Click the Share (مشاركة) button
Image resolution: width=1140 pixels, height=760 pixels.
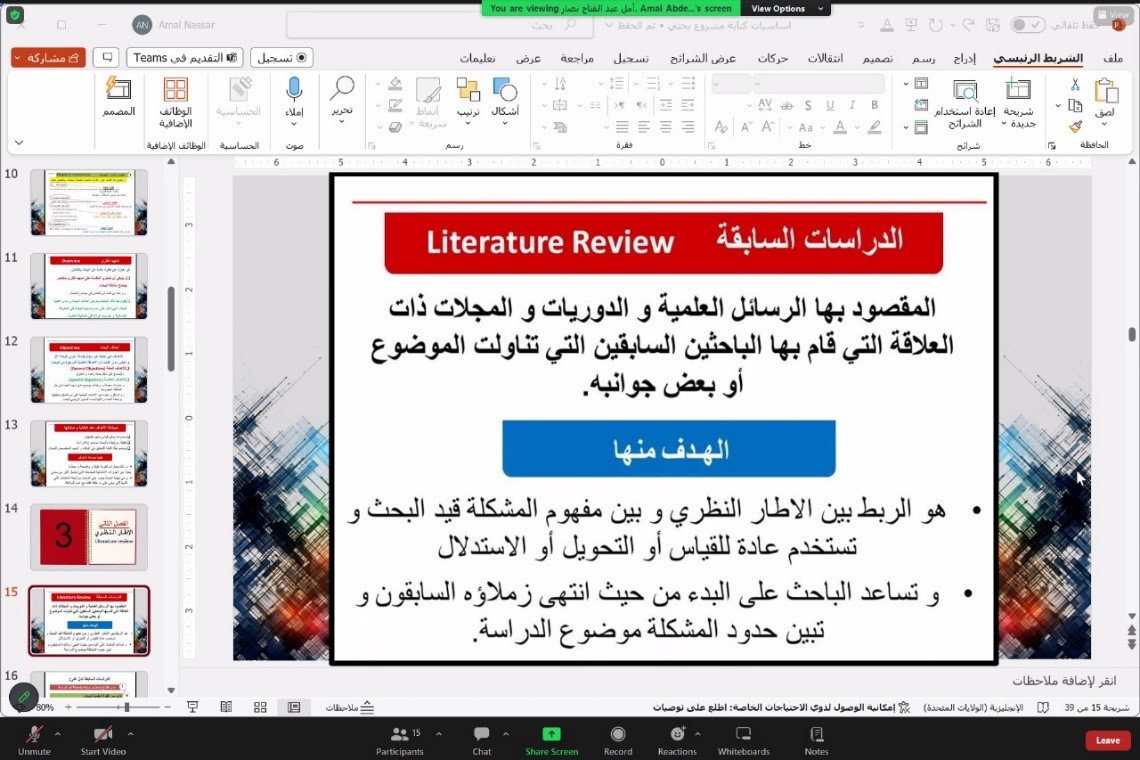(x=48, y=58)
